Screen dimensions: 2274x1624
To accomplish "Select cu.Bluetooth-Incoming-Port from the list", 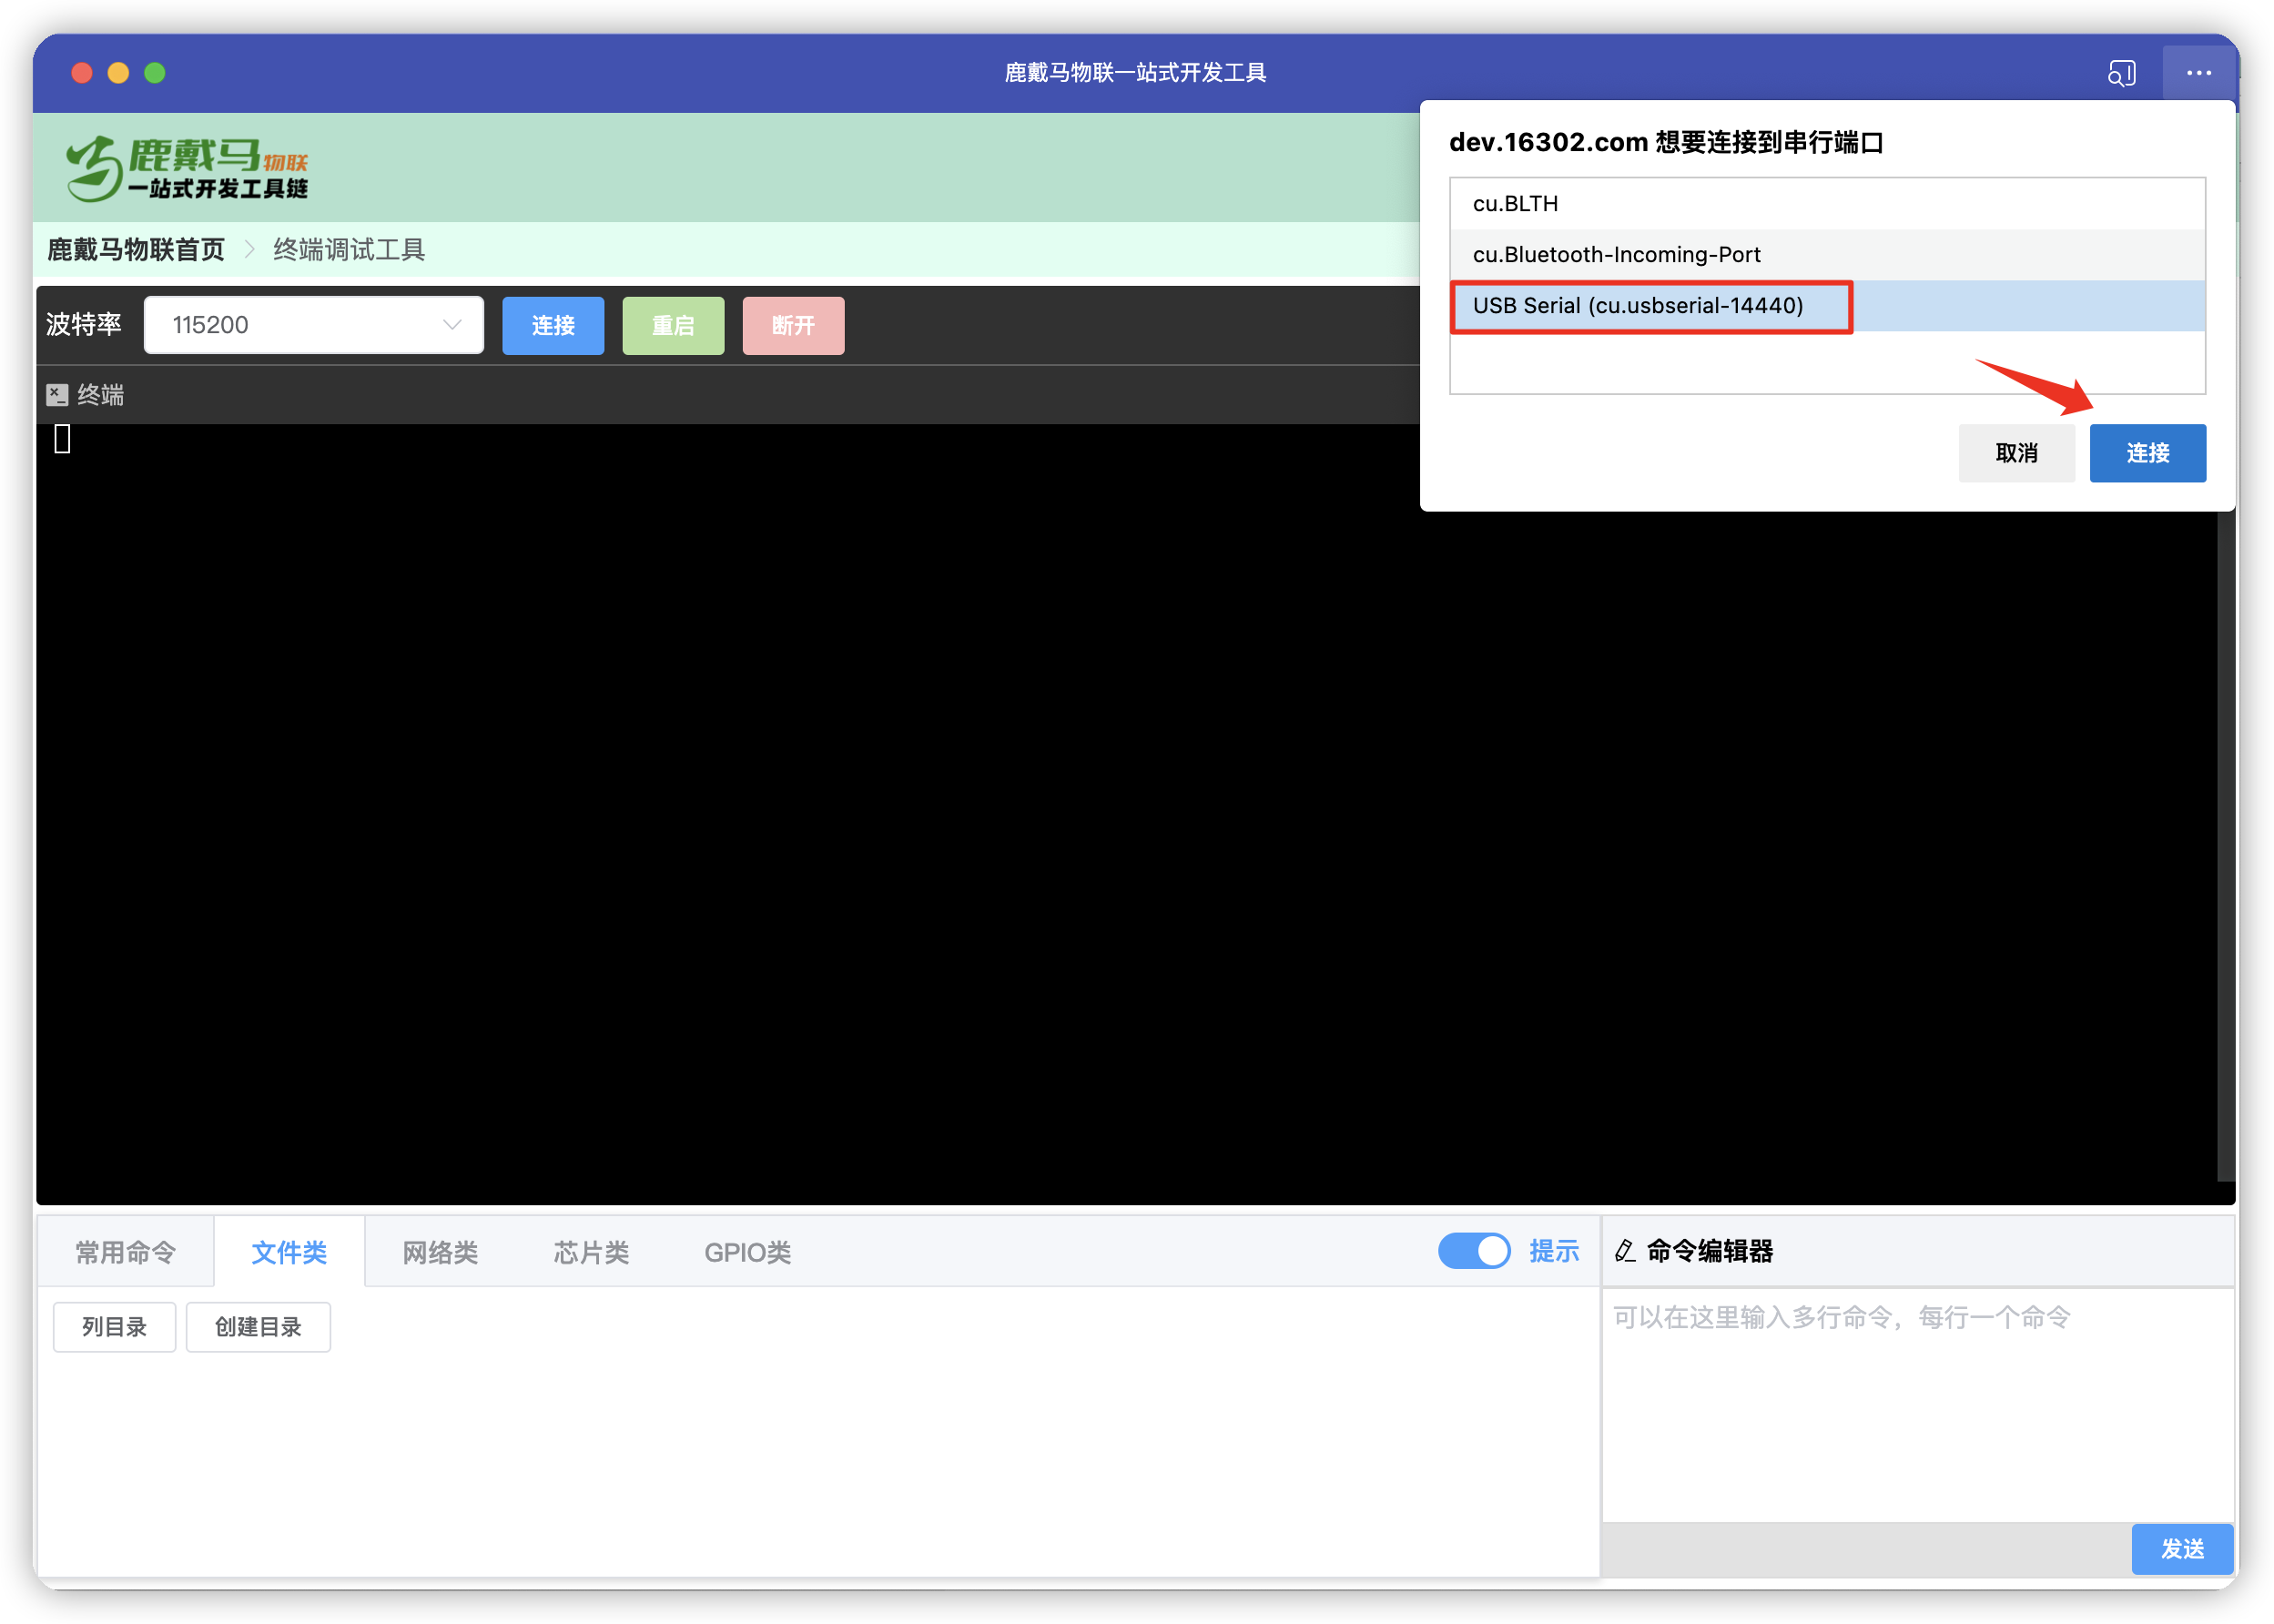I will pos(1616,255).
